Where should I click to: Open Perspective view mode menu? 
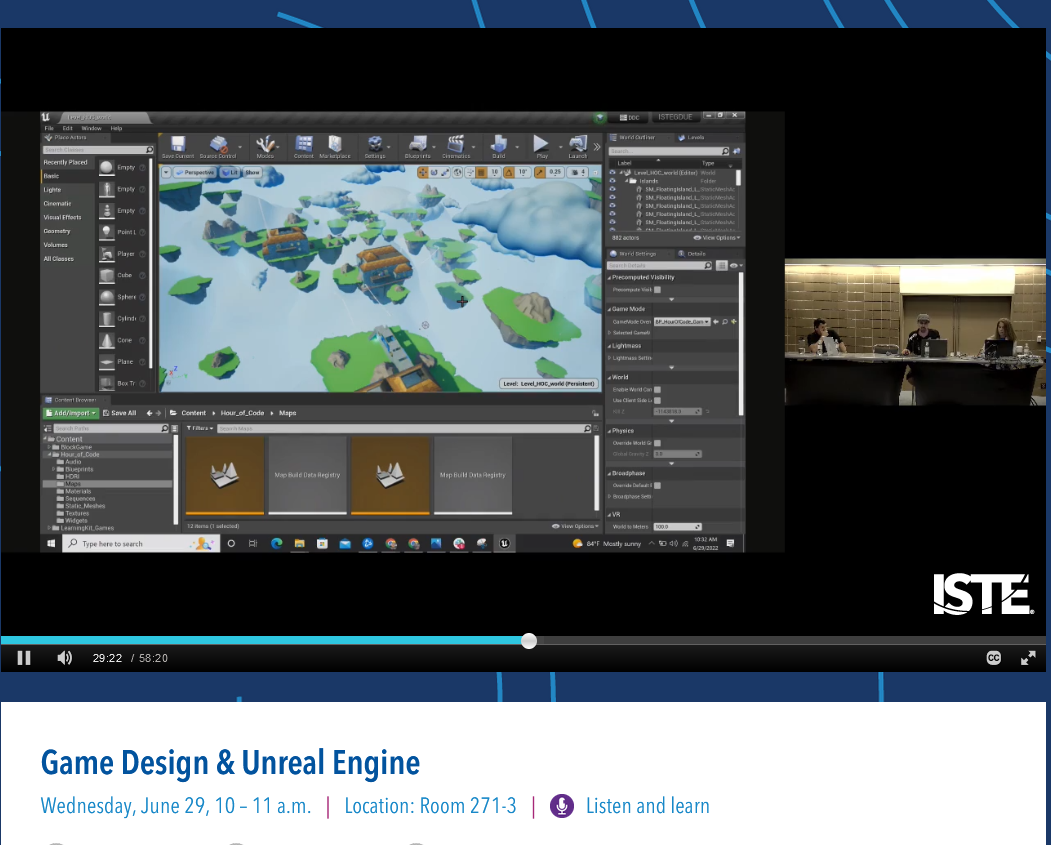pyautogui.click(x=194, y=173)
